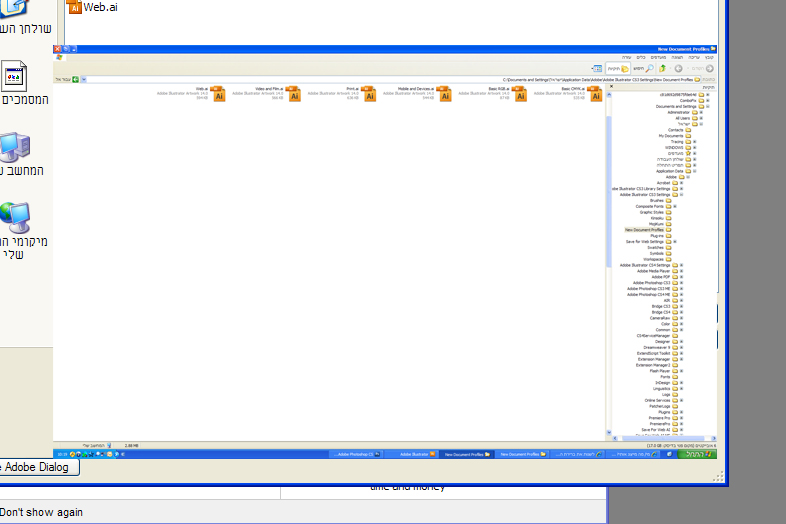Screen dimensions: 786x524
Task: Click the folder tree scroll-up arrow
Action: (609, 95)
